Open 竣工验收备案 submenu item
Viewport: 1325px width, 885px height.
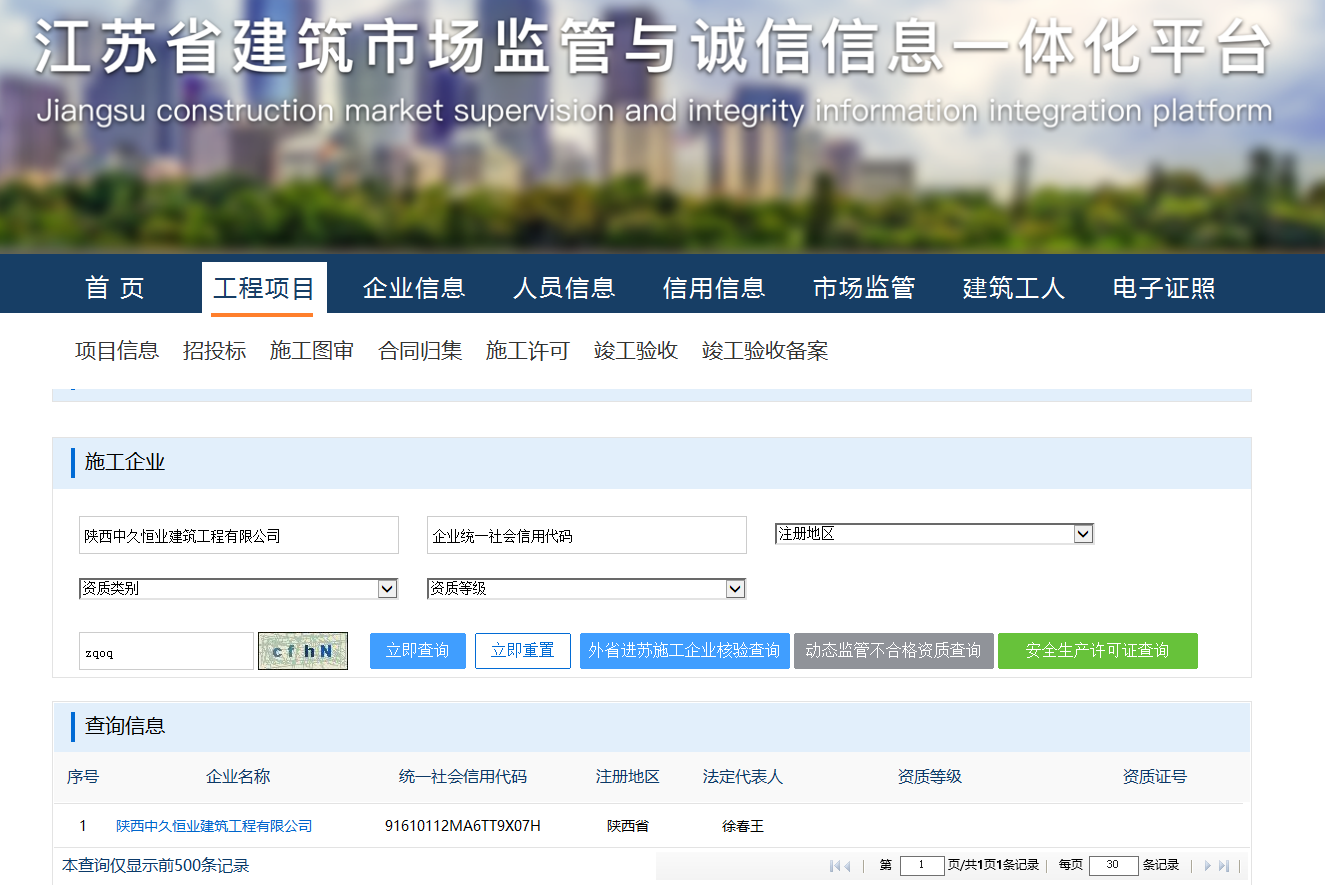coord(765,351)
